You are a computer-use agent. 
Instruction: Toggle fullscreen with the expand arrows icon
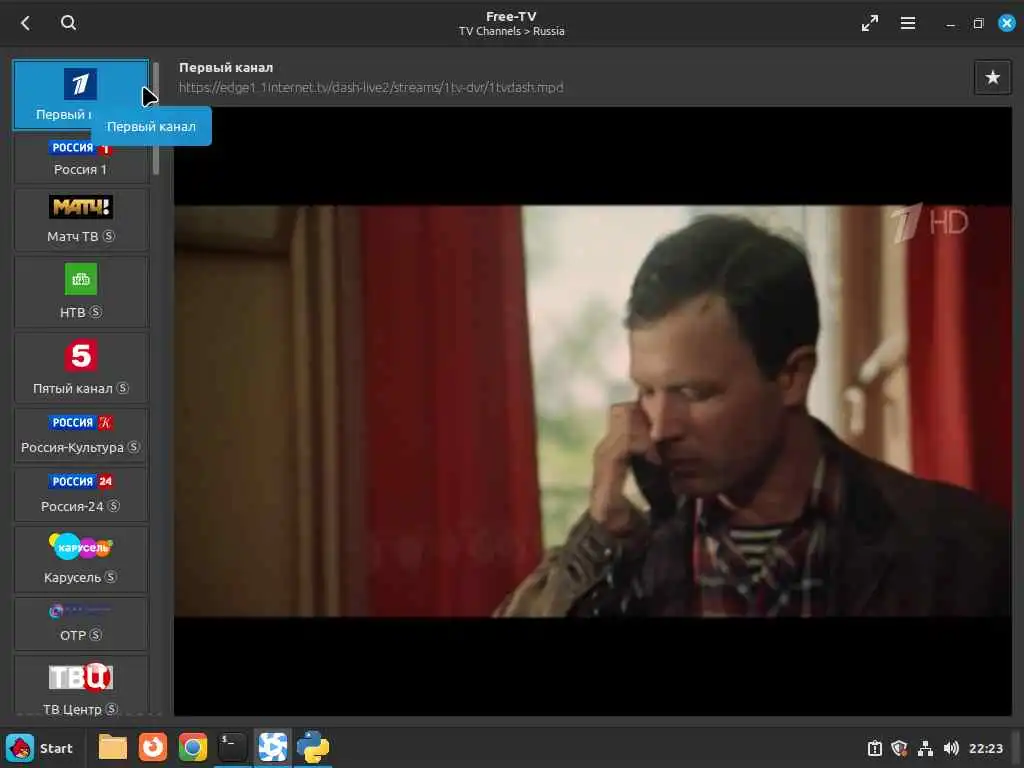pyautogui.click(x=870, y=24)
